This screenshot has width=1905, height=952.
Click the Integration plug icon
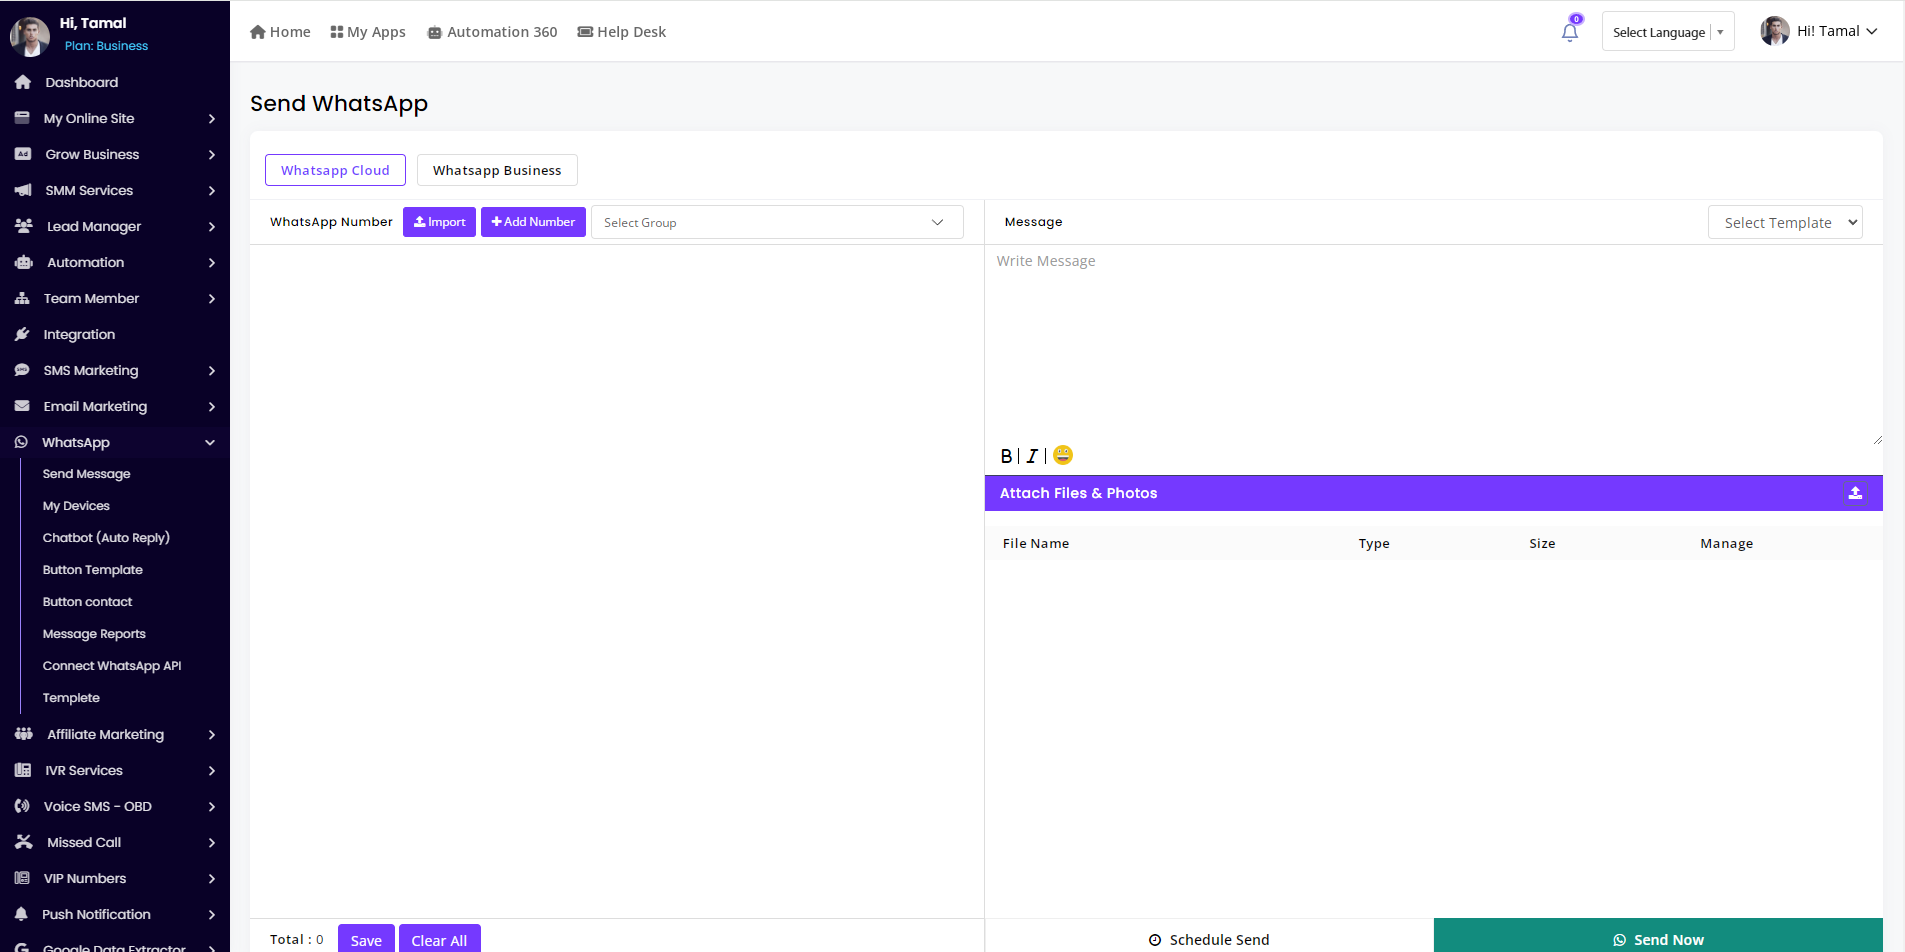(x=22, y=334)
